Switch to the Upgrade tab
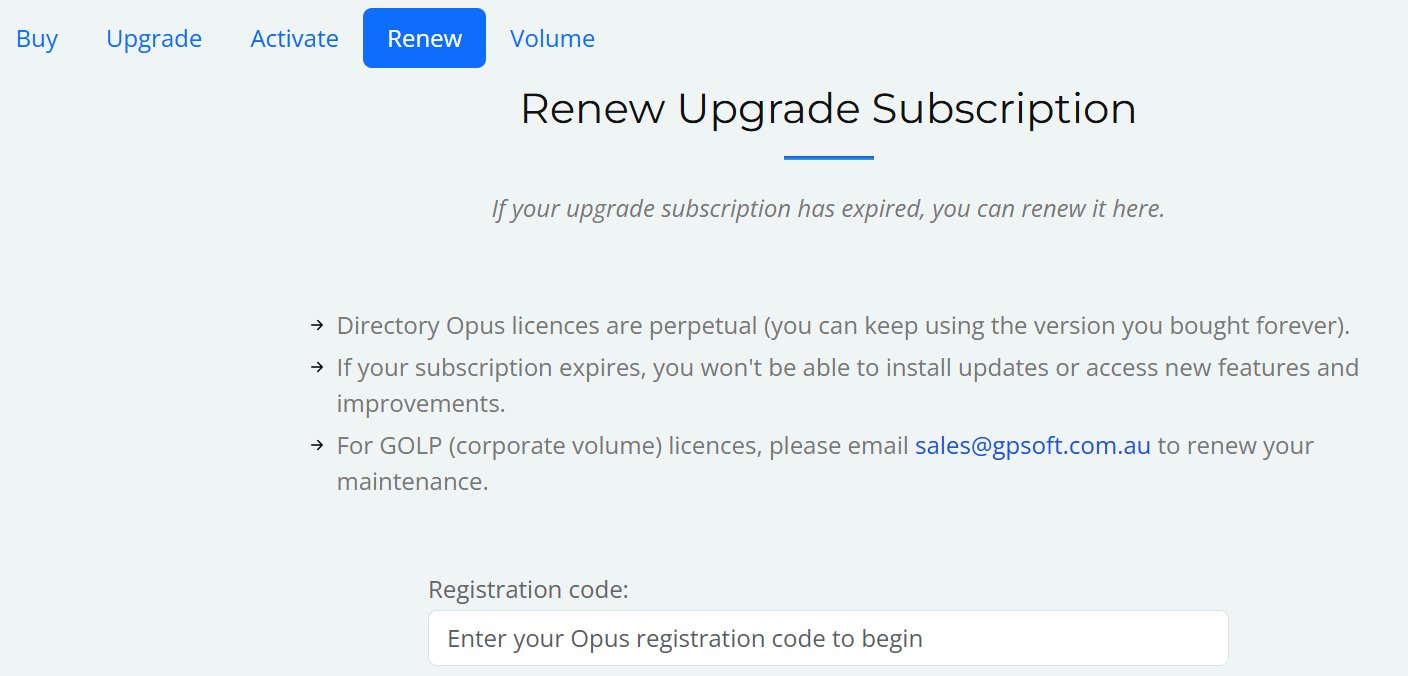1408x676 pixels. point(154,38)
